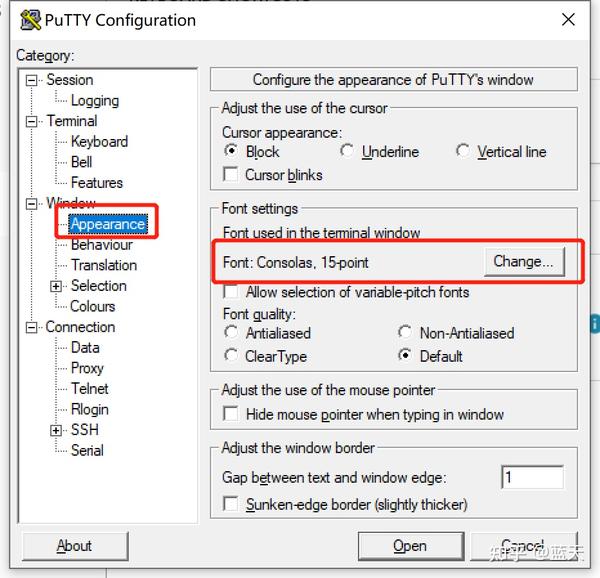Collapse the Connection tree node

(31, 327)
